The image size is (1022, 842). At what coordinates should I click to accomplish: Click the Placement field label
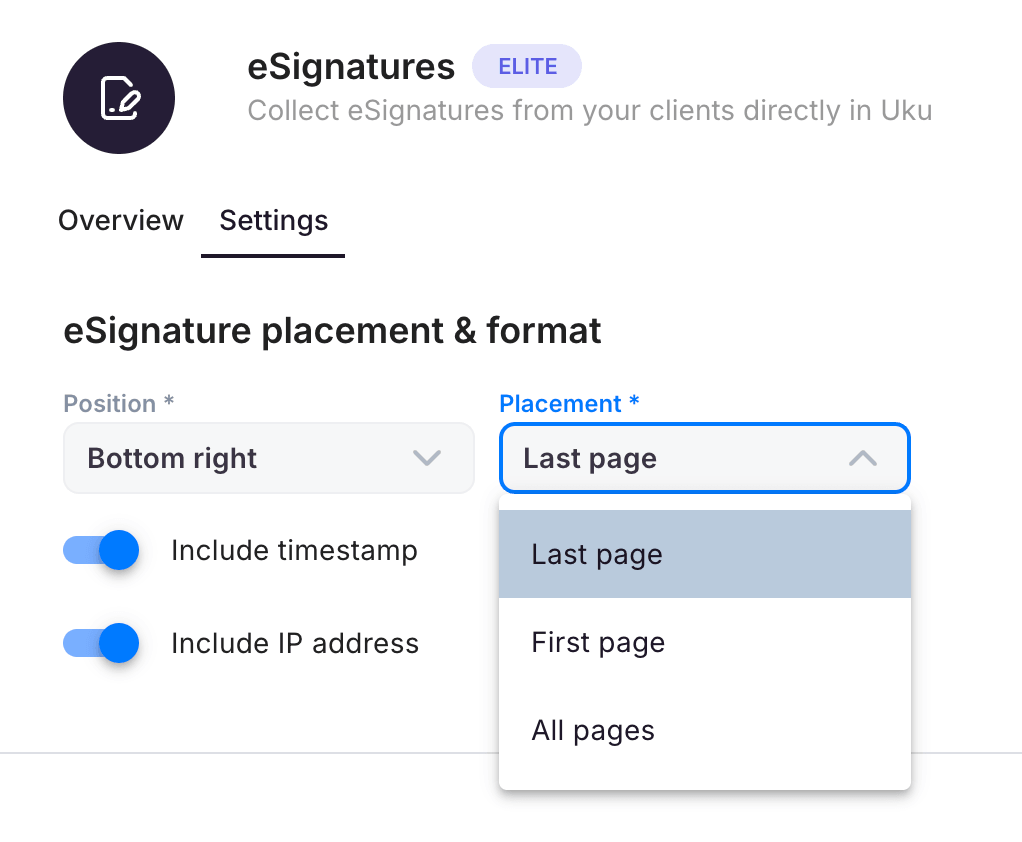pos(569,403)
